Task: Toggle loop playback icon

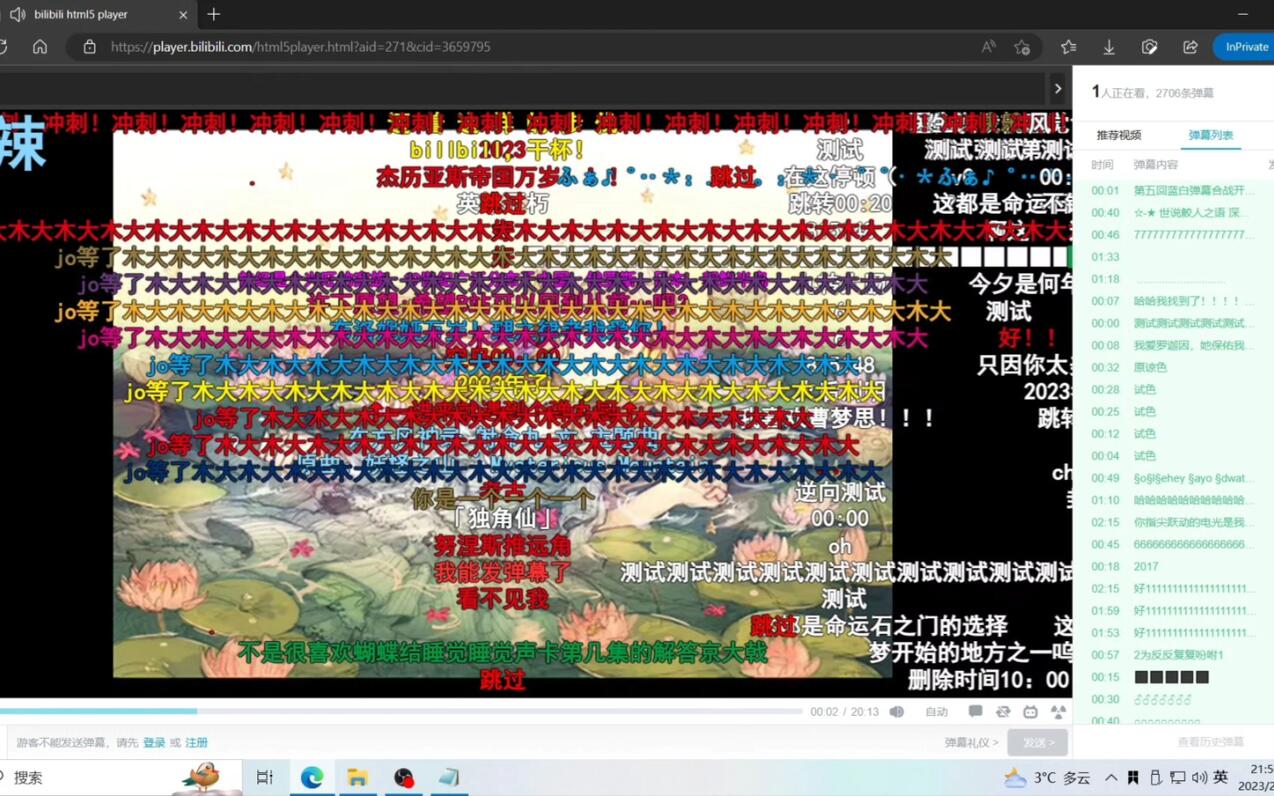Action: click(x=1003, y=712)
